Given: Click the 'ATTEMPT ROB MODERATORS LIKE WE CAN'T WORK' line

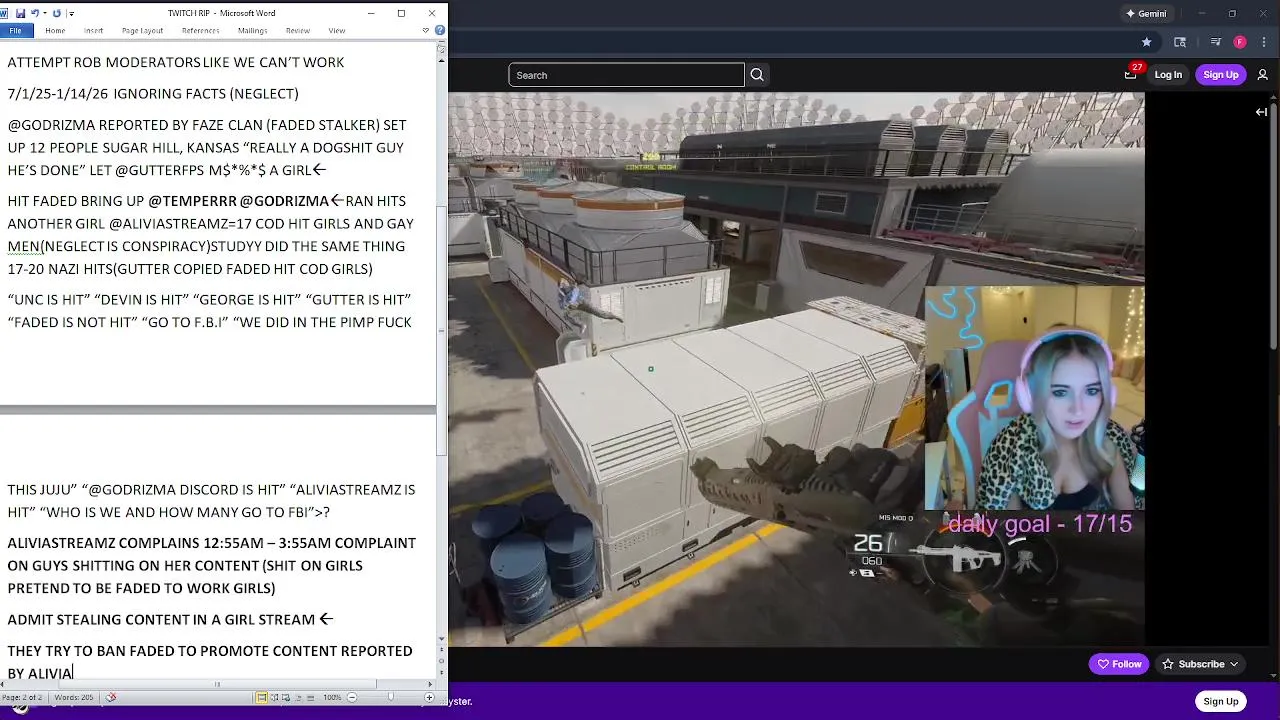Looking at the screenshot, I should [176, 62].
